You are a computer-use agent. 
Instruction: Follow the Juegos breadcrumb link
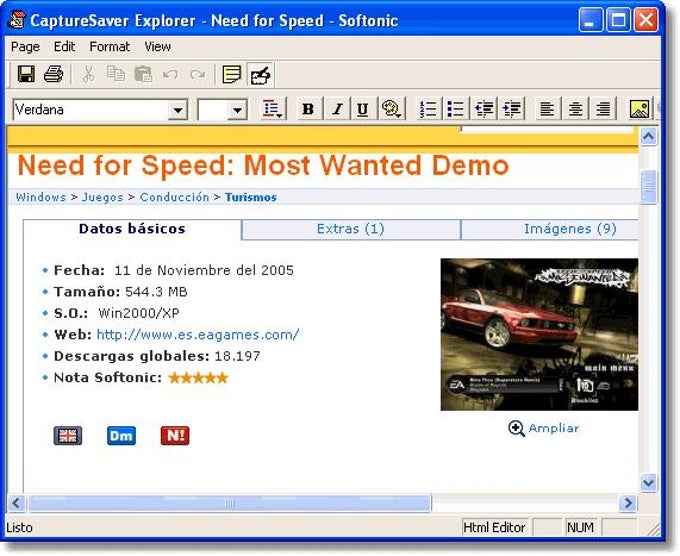click(102, 197)
